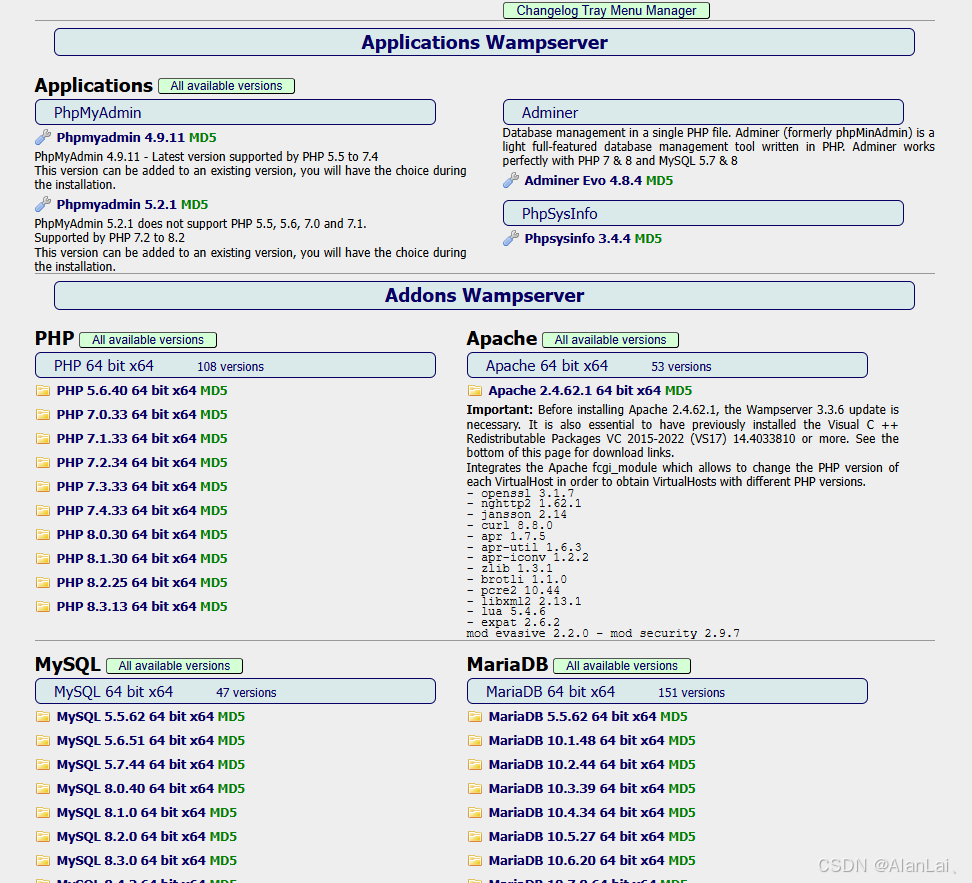
Task: Expand PHP 64 bit x64 versions bar
Action: tap(236, 365)
